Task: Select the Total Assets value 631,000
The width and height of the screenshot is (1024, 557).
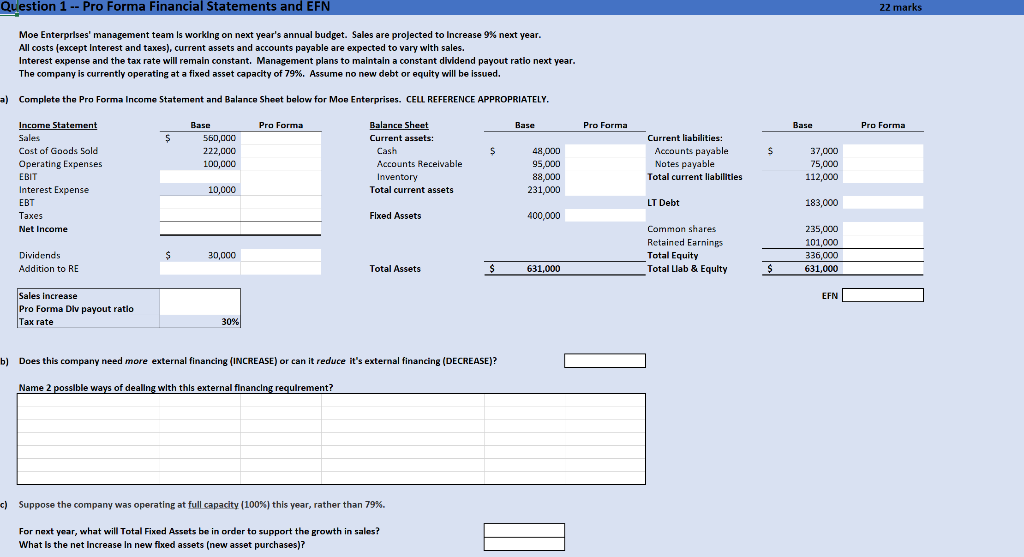Action: click(543, 268)
